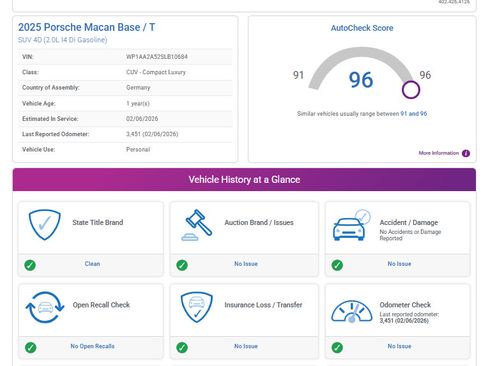The height and width of the screenshot is (366, 488).
Task: Click the 'Vehicle Use:' row label
Action: click(x=38, y=149)
